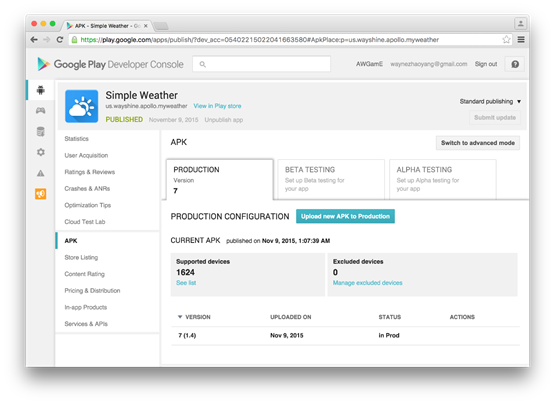This screenshot has width=555, height=404.
Task: Click the Submit update button
Action: point(495,118)
